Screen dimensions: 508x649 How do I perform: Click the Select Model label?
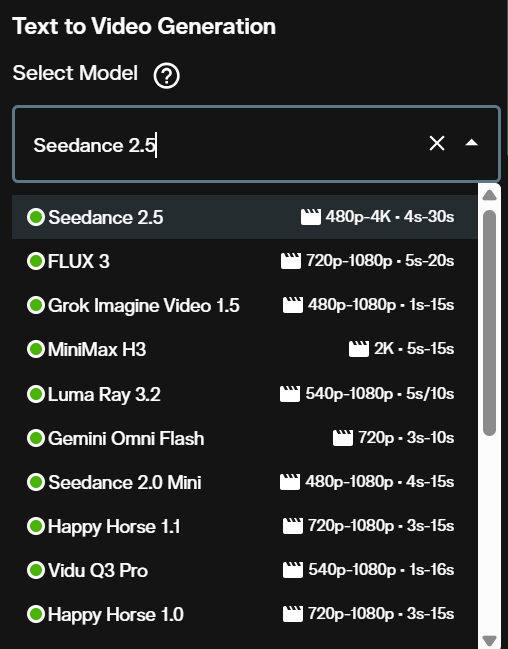75,73
